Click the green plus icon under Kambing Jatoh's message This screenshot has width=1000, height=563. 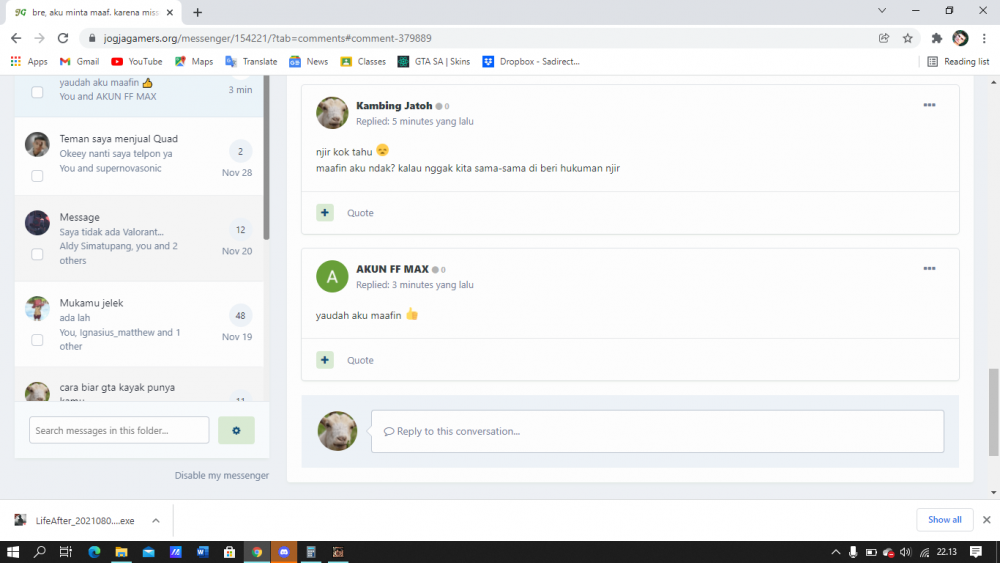point(325,213)
